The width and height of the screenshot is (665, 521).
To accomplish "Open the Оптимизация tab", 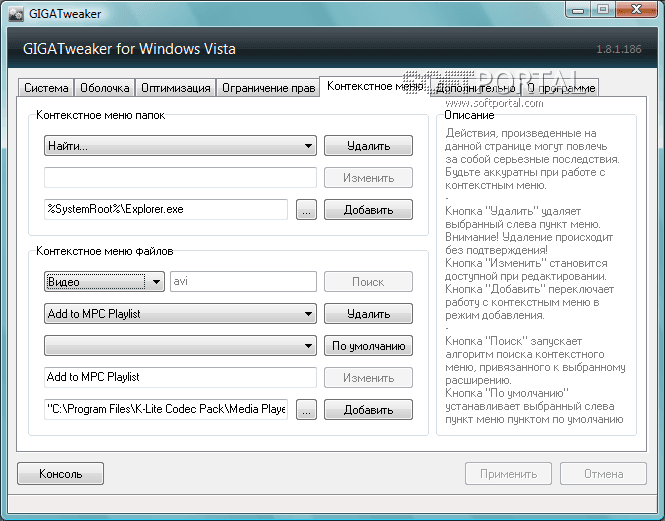I will pyautogui.click(x=176, y=88).
